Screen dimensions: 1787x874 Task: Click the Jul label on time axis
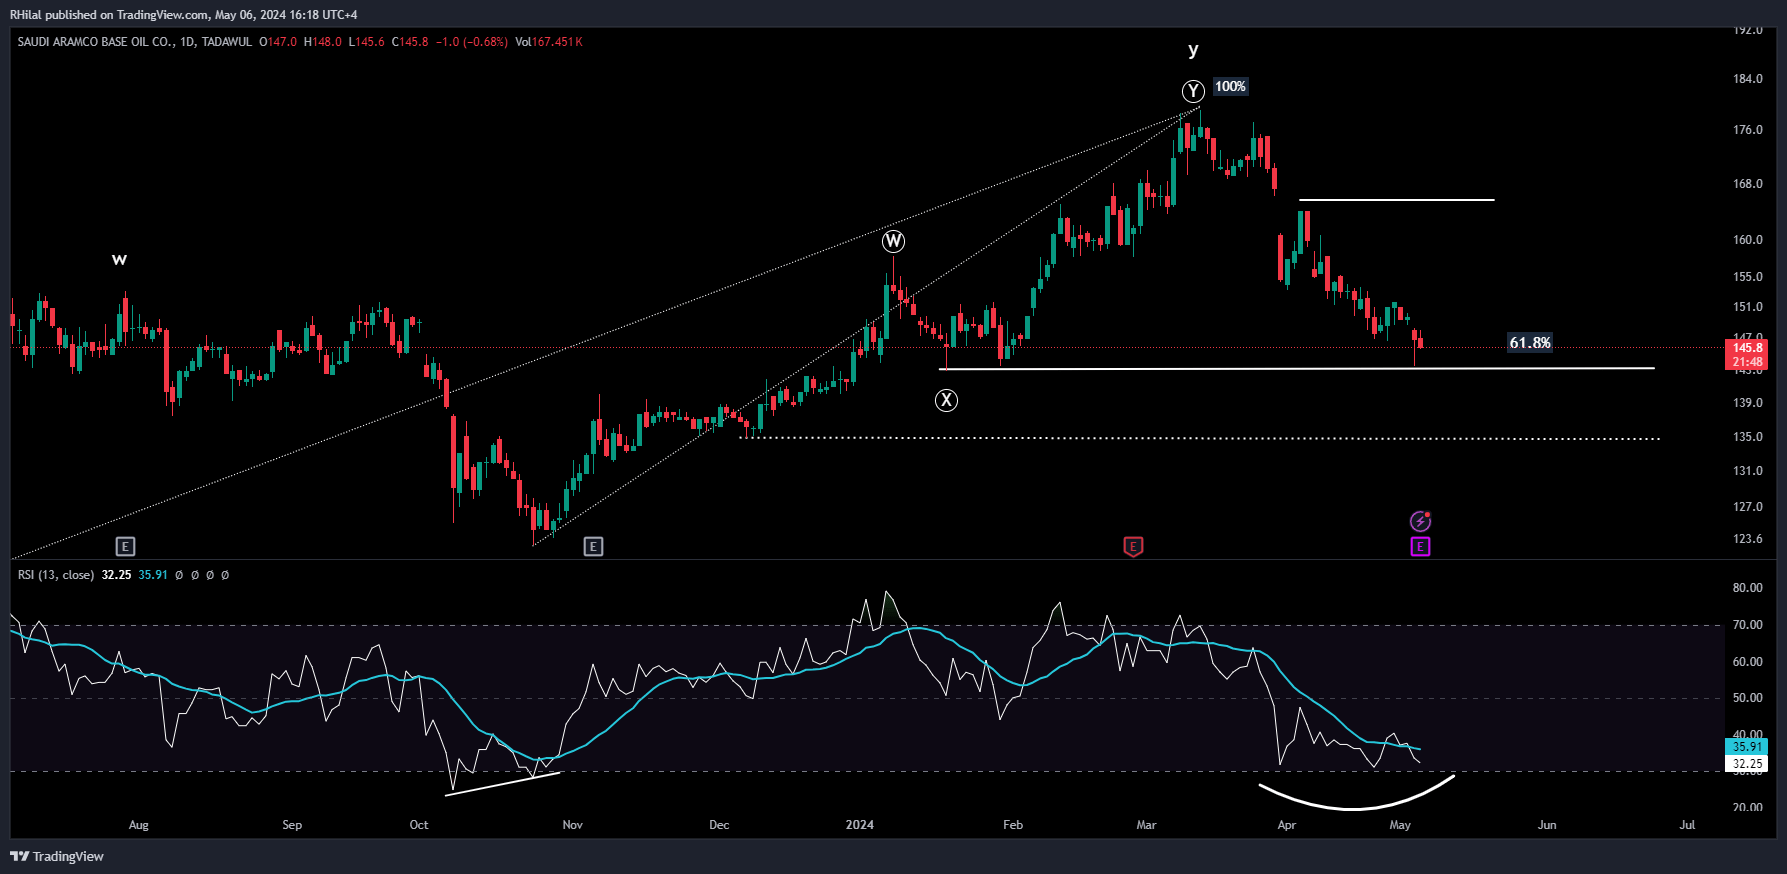1687,825
